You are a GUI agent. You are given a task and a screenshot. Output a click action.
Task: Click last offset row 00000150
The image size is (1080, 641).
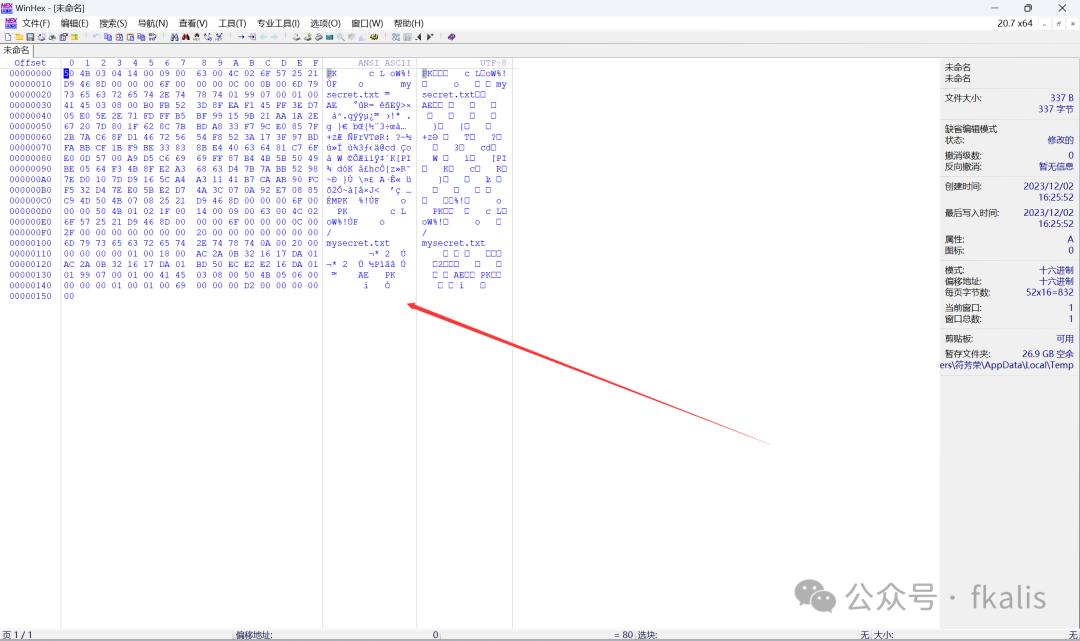(30, 296)
